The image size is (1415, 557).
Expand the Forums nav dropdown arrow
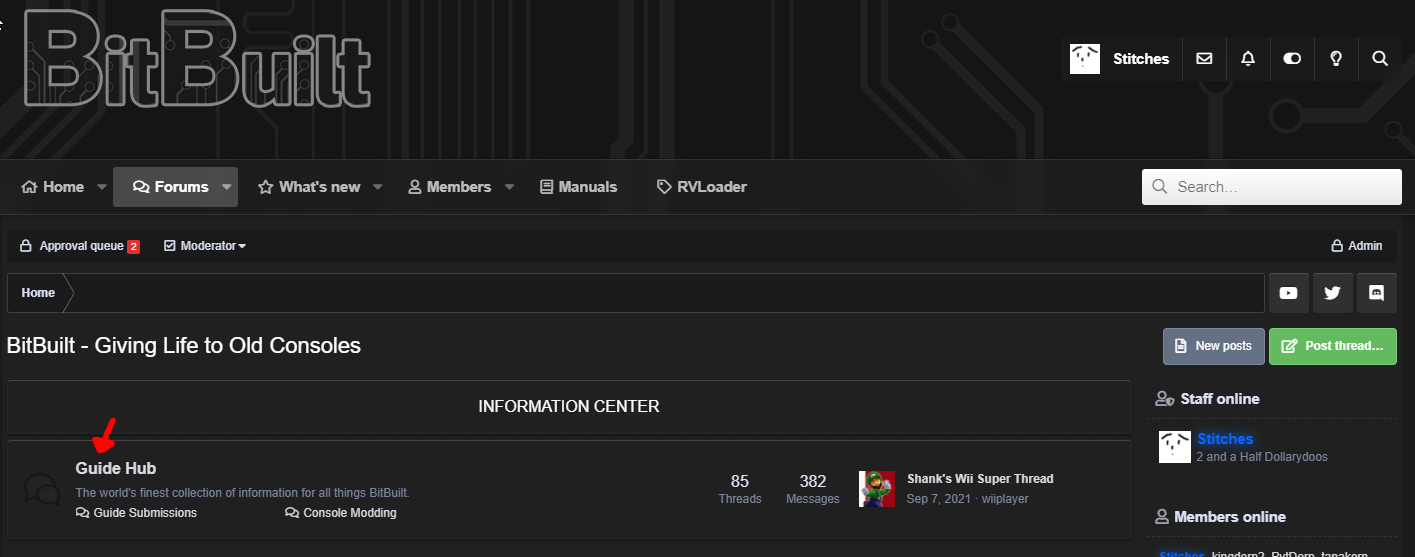227,187
